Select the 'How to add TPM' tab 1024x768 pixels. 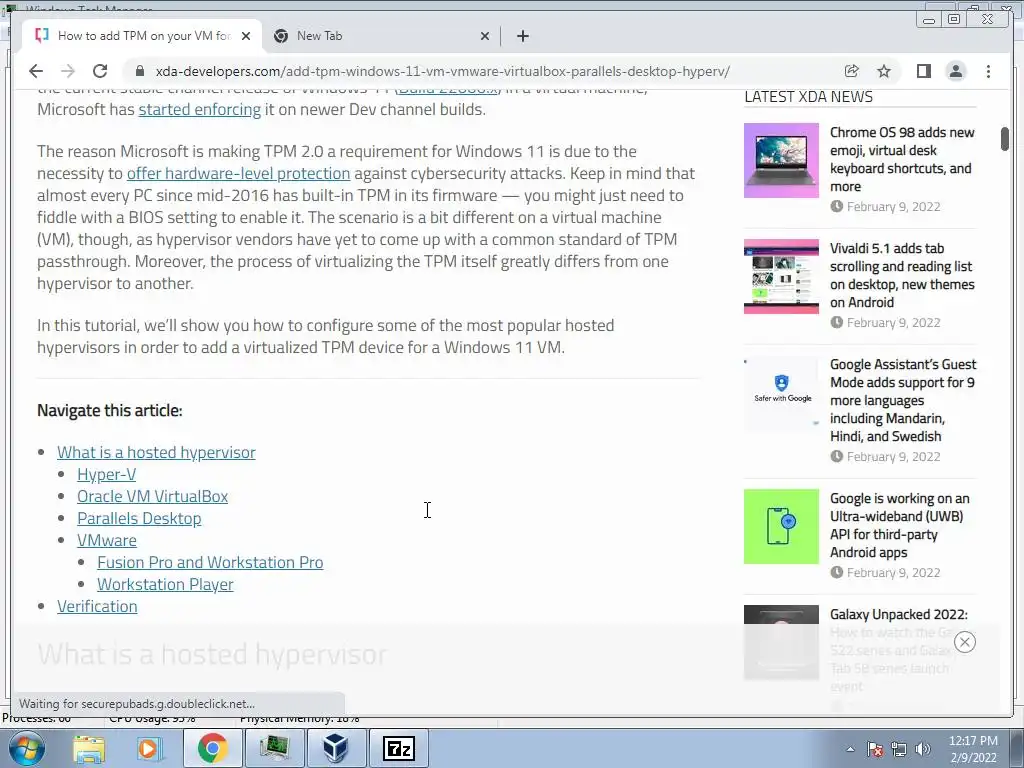click(x=140, y=36)
